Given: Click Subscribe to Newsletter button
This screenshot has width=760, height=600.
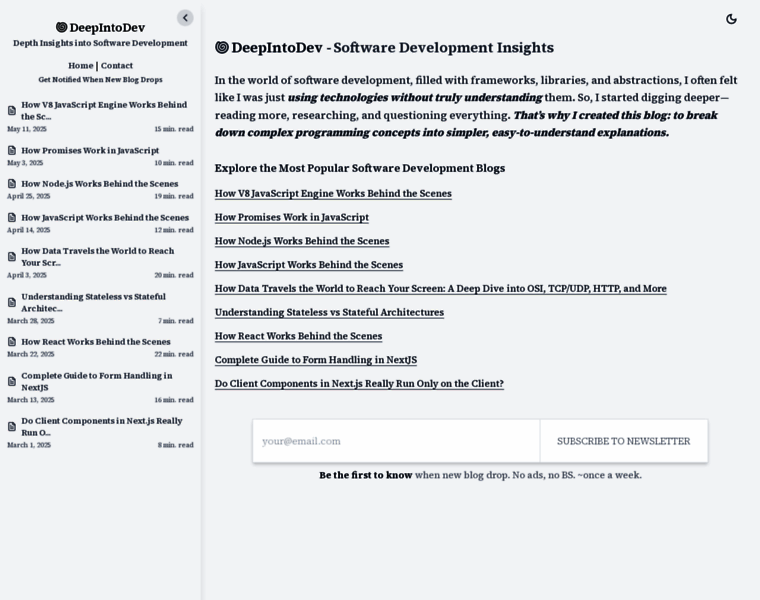Looking at the screenshot, I should pyautogui.click(x=623, y=441).
